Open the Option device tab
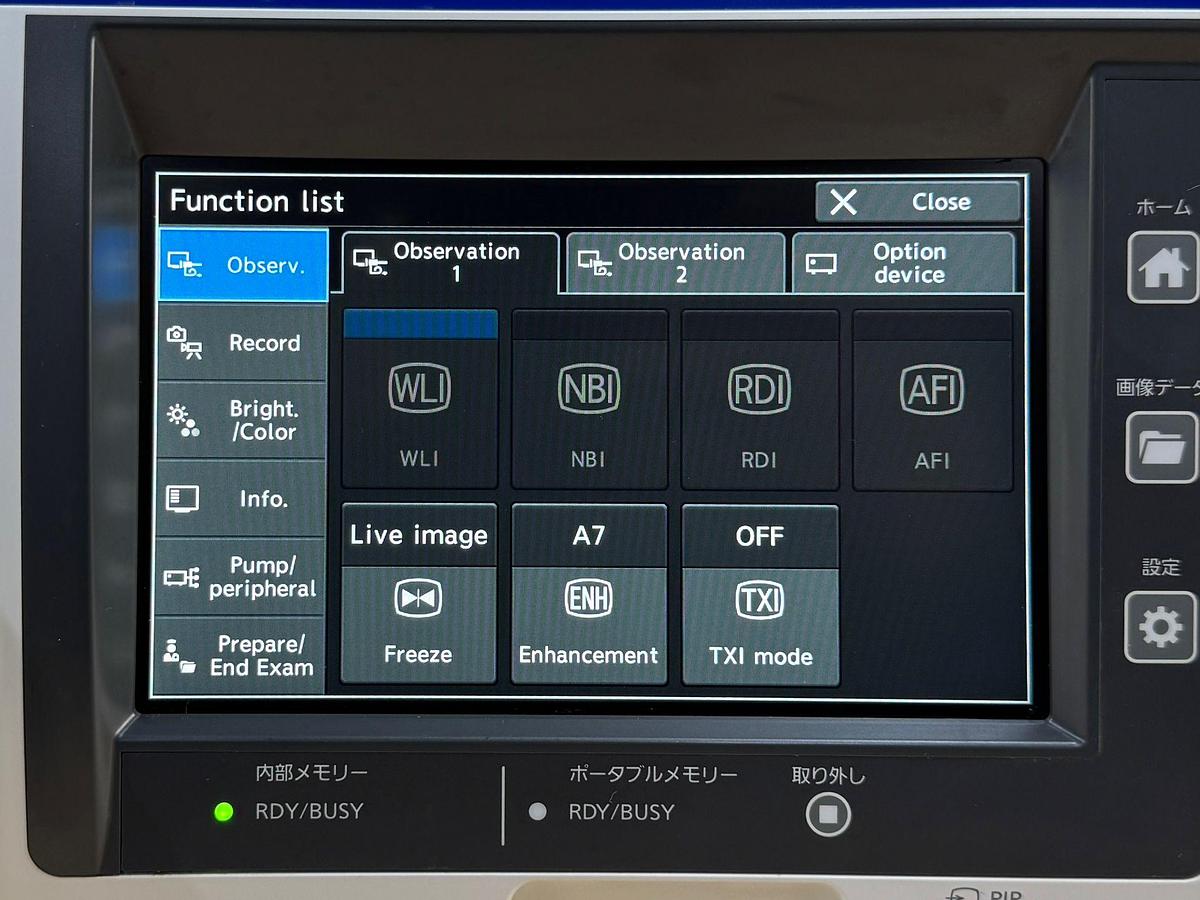Viewport: 1200px width, 900px height. [x=903, y=264]
